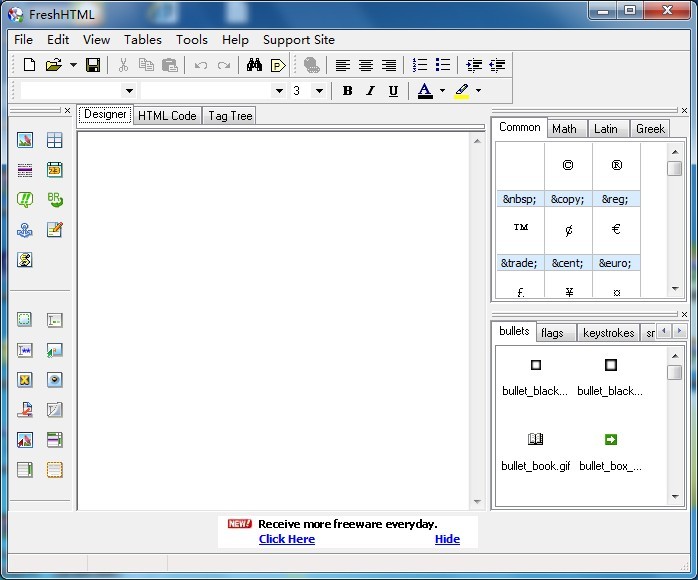Toggle bold formatting
Image resolution: width=698 pixels, height=580 pixels.
tap(347, 91)
